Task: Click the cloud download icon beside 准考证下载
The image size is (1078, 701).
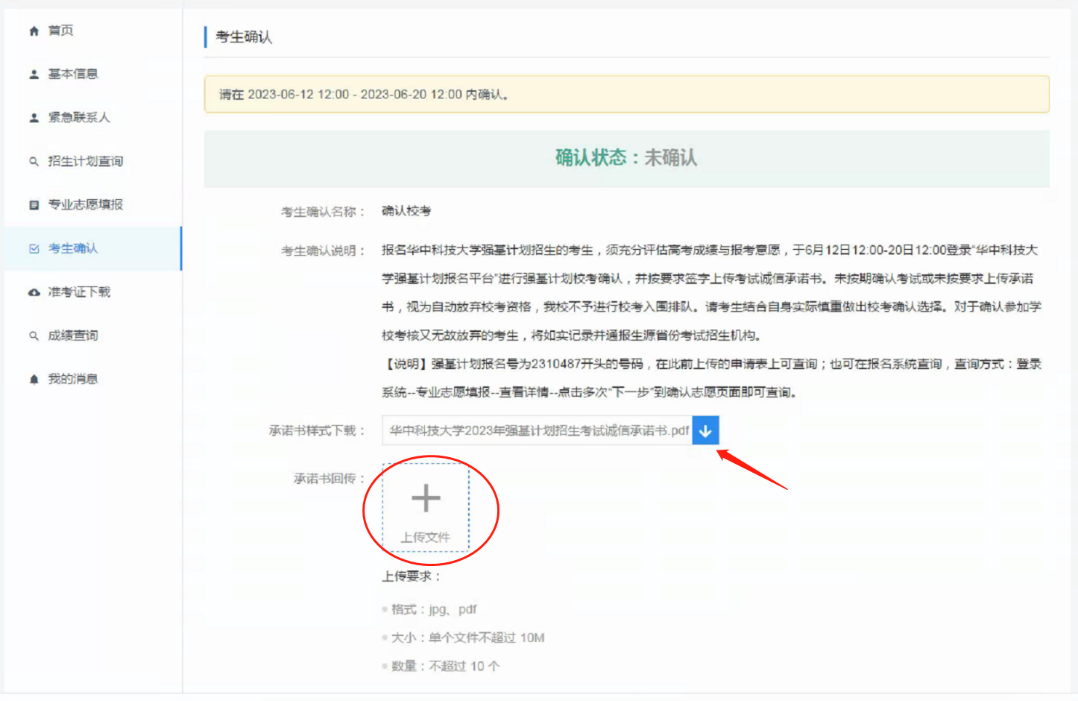Action: tap(34, 292)
